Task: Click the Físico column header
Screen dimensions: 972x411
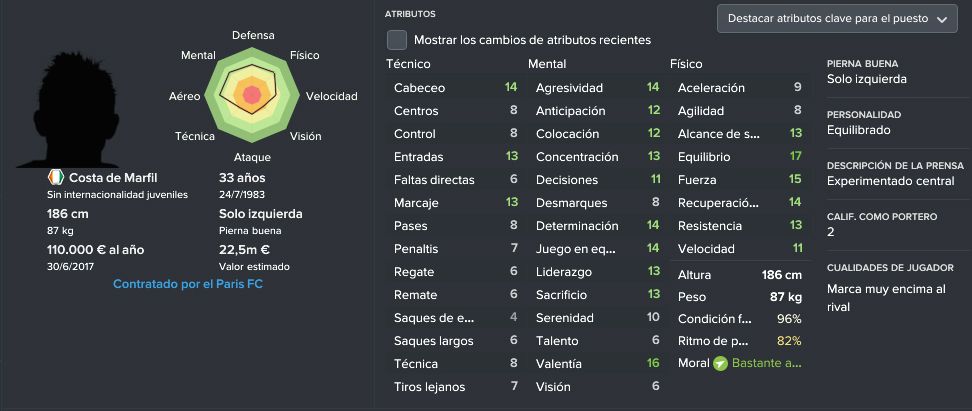Action: [686, 64]
